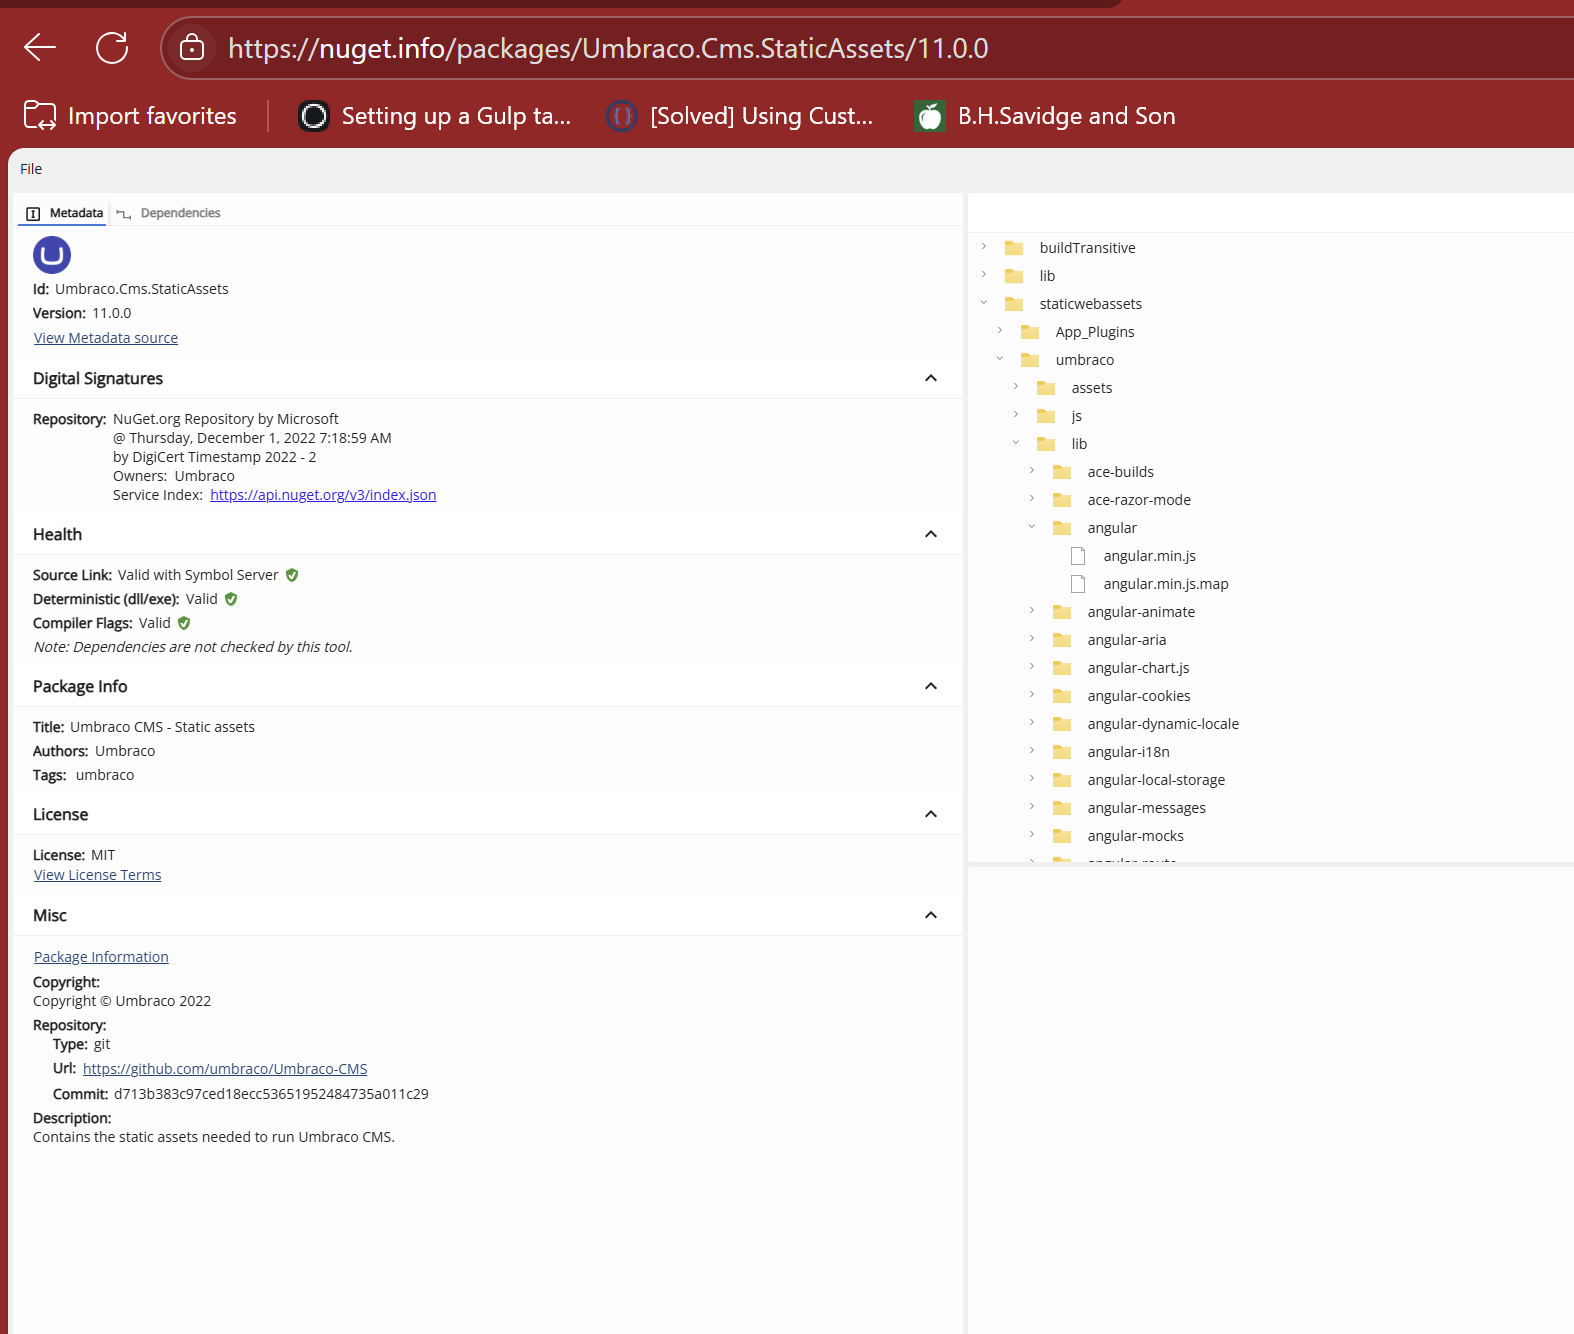Click the site info lock icon
Image resolution: width=1574 pixels, height=1334 pixels.
click(x=192, y=48)
